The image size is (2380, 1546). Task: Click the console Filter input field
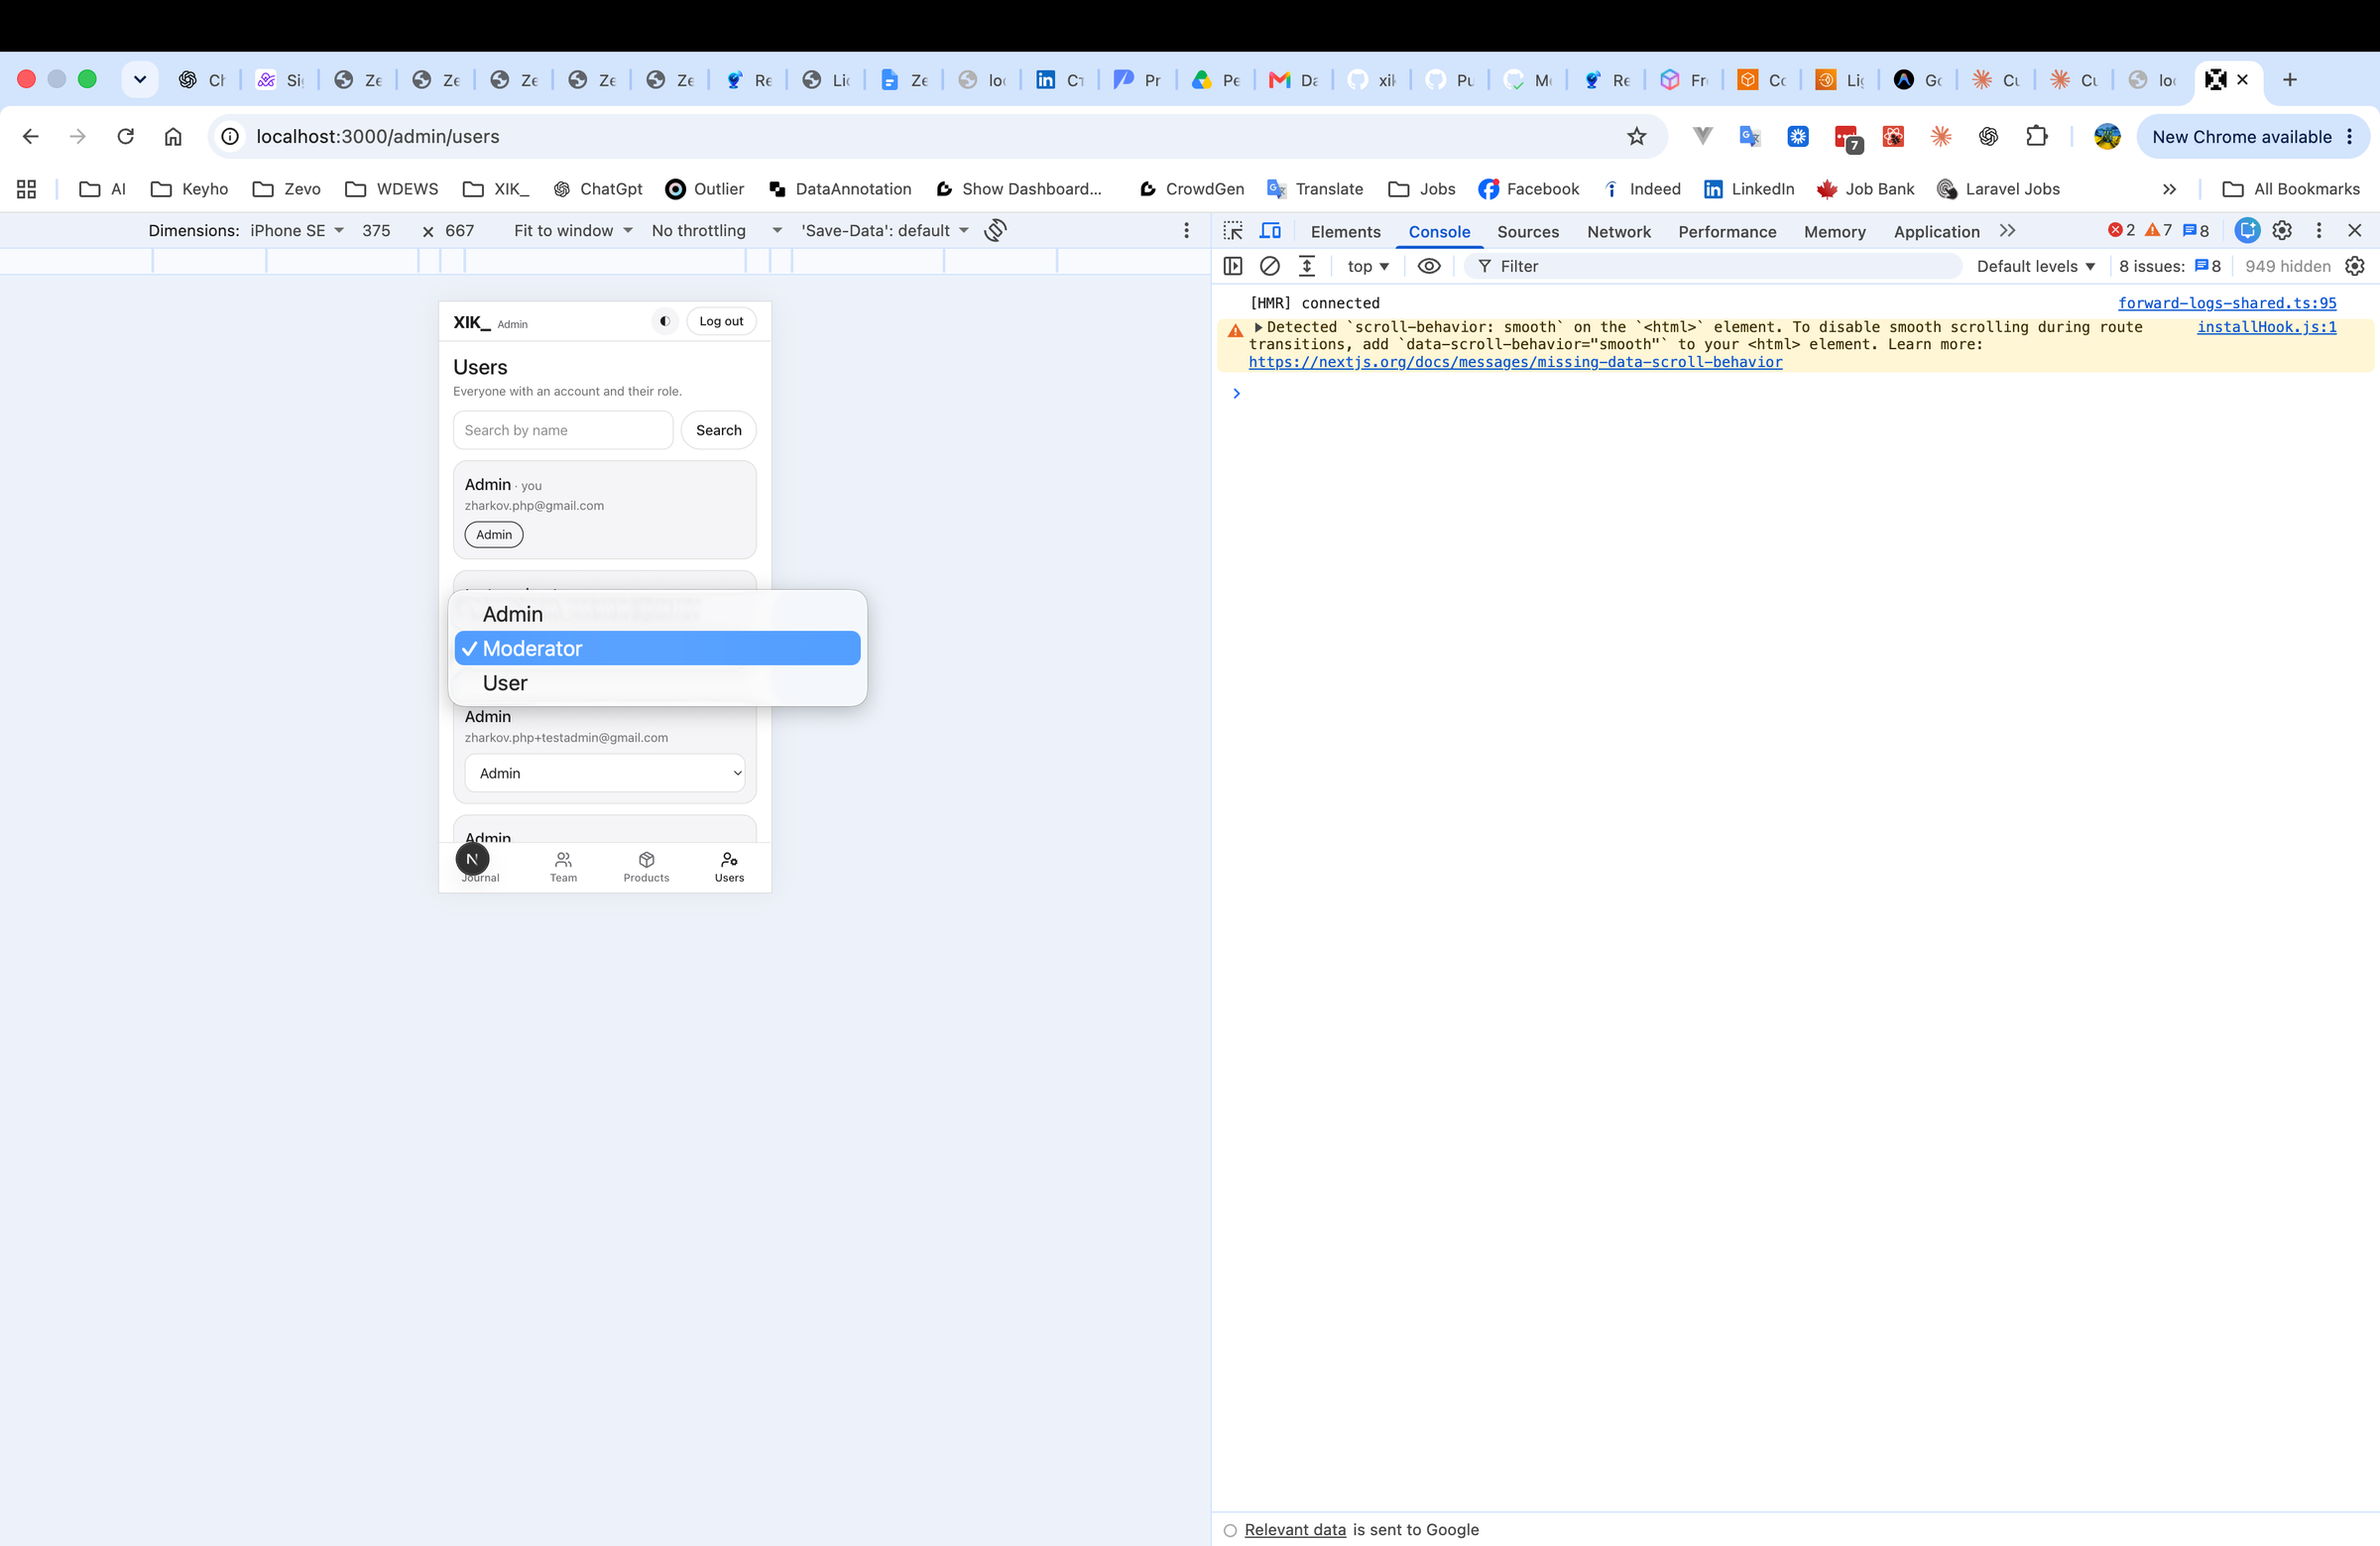(1713, 266)
